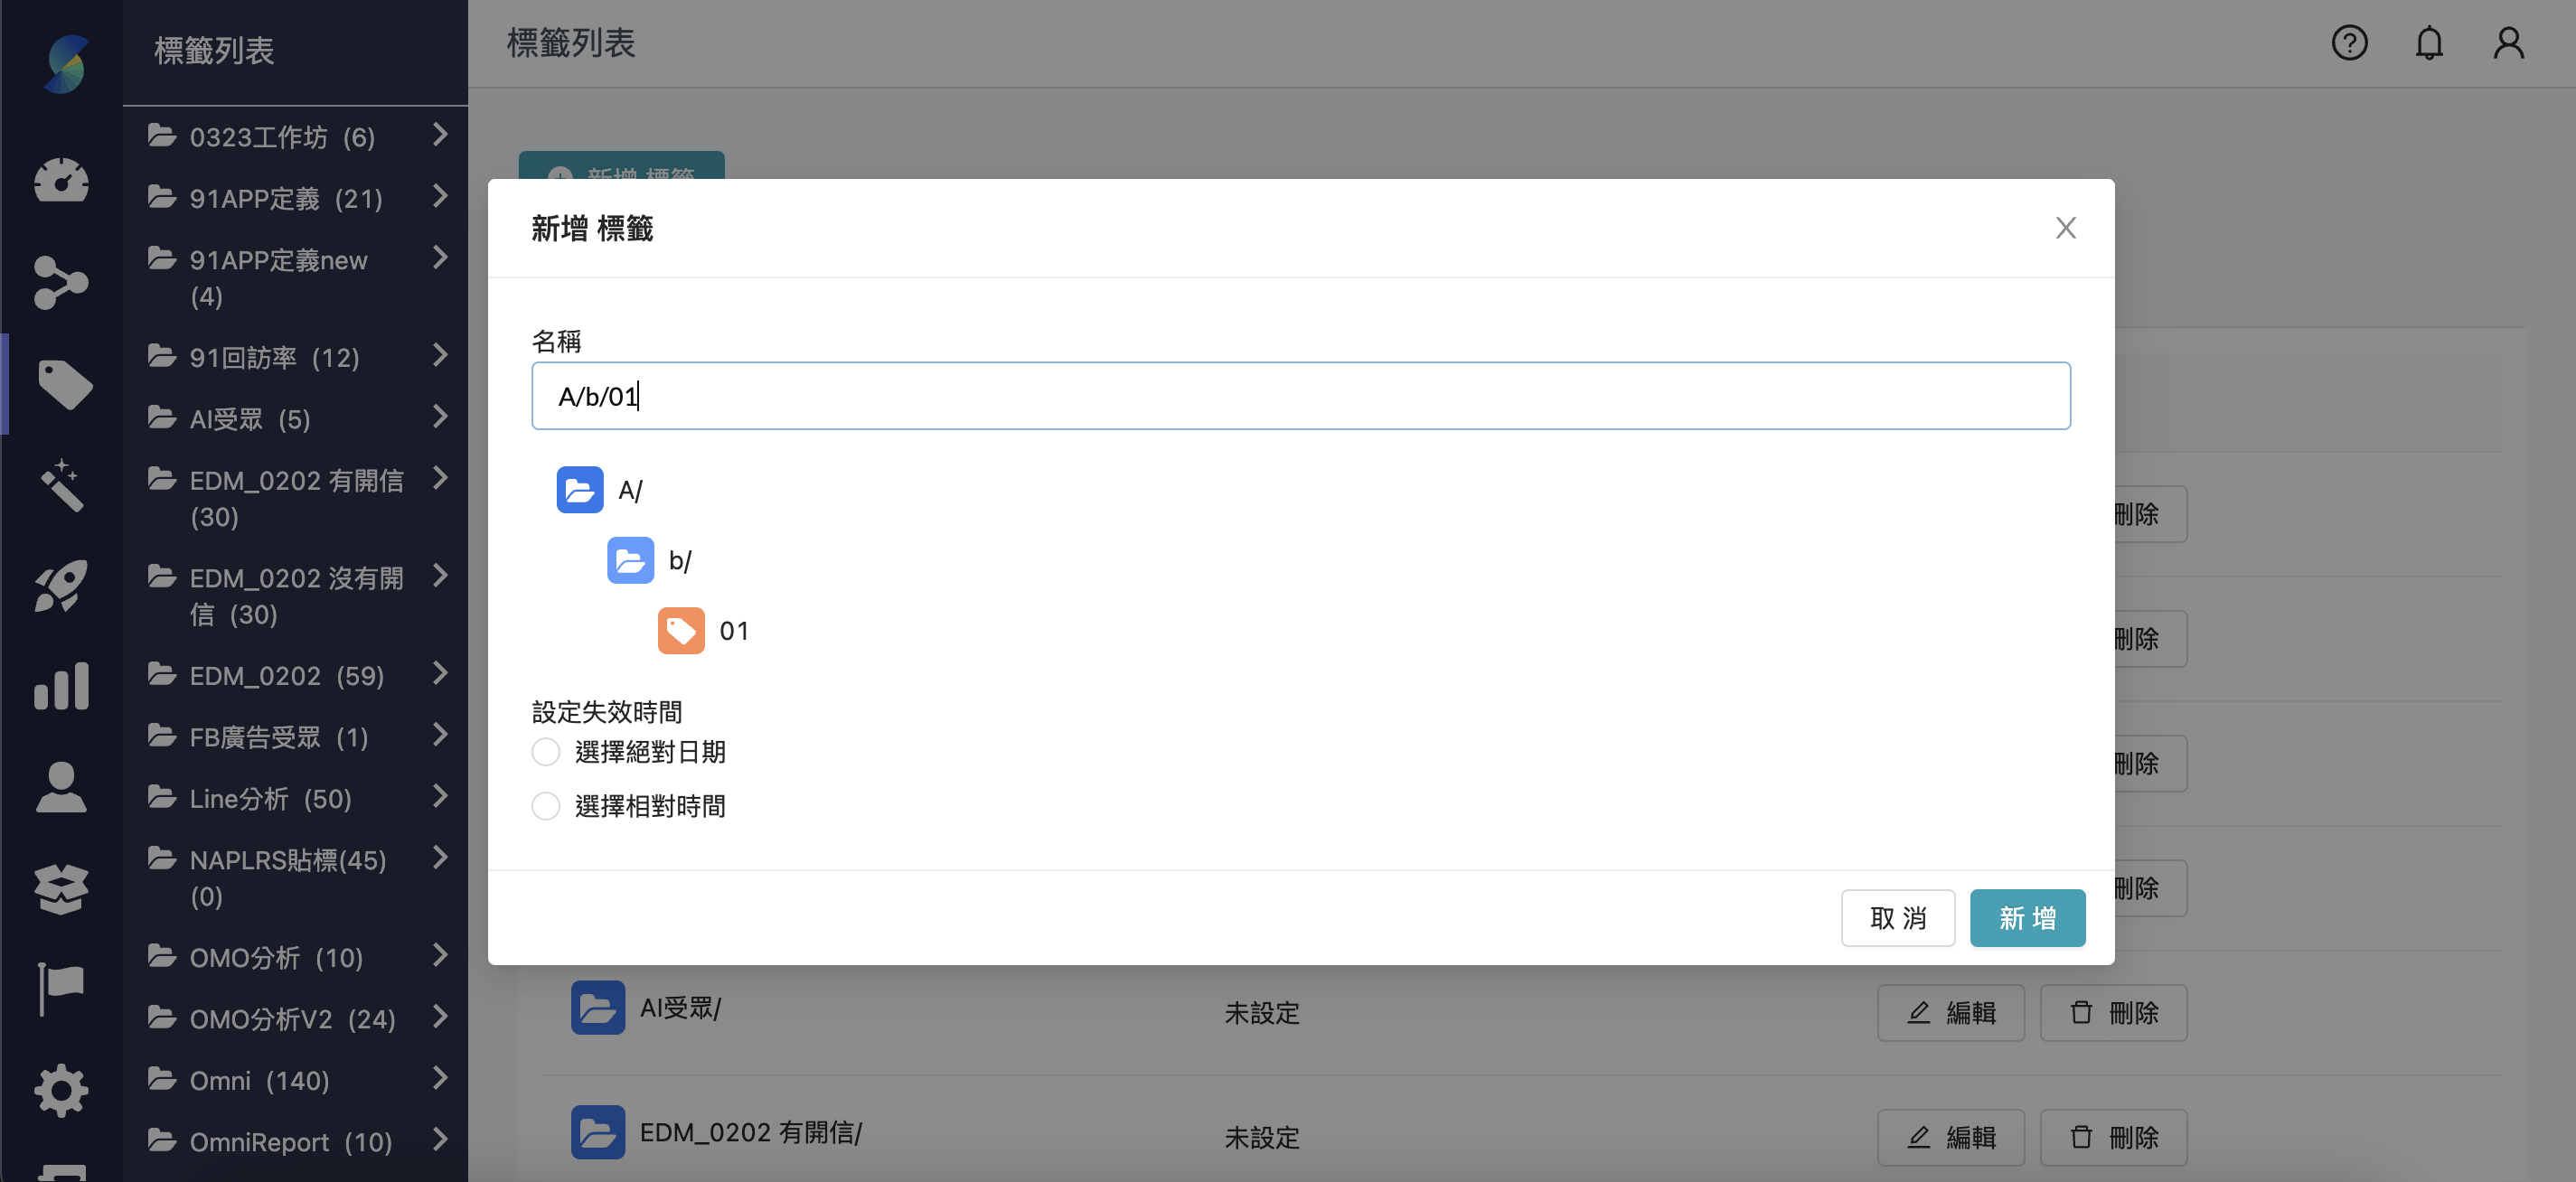Open notifications via the bell icon
This screenshot has height=1182, width=2576.
[2429, 43]
